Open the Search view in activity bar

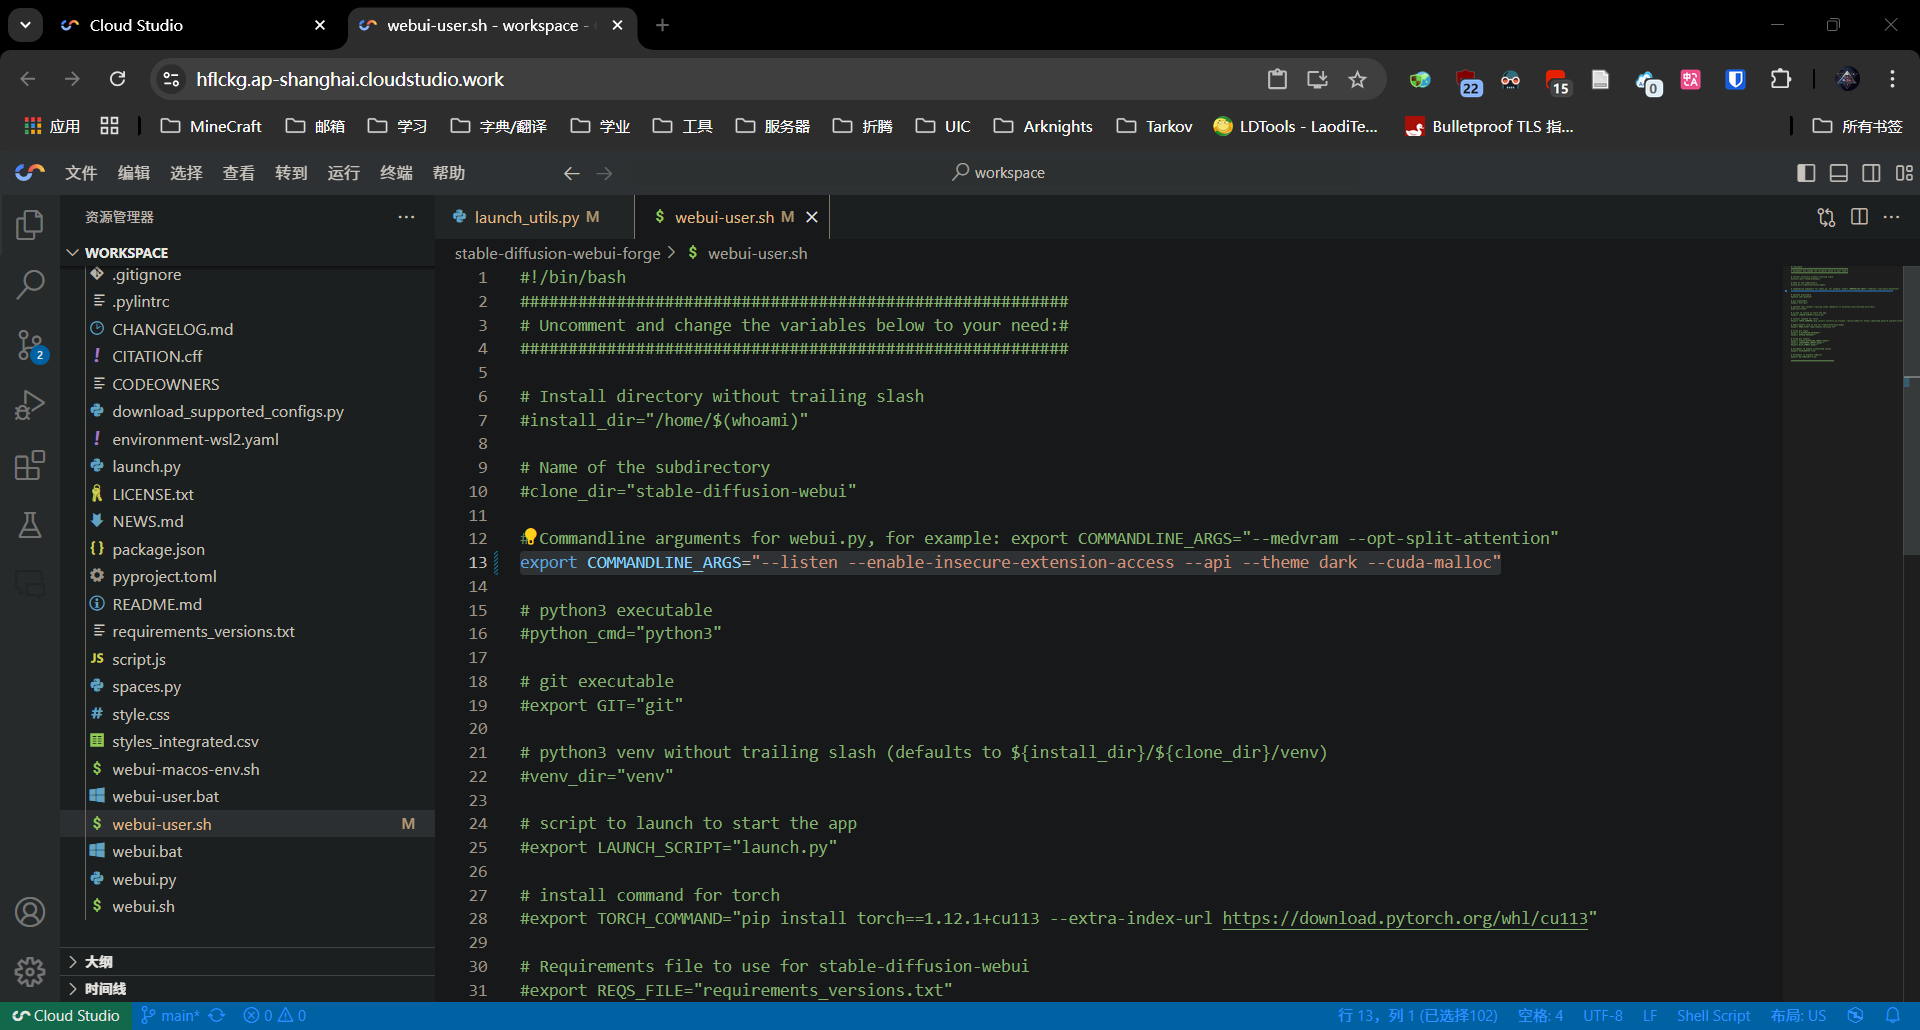click(x=30, y=285)
